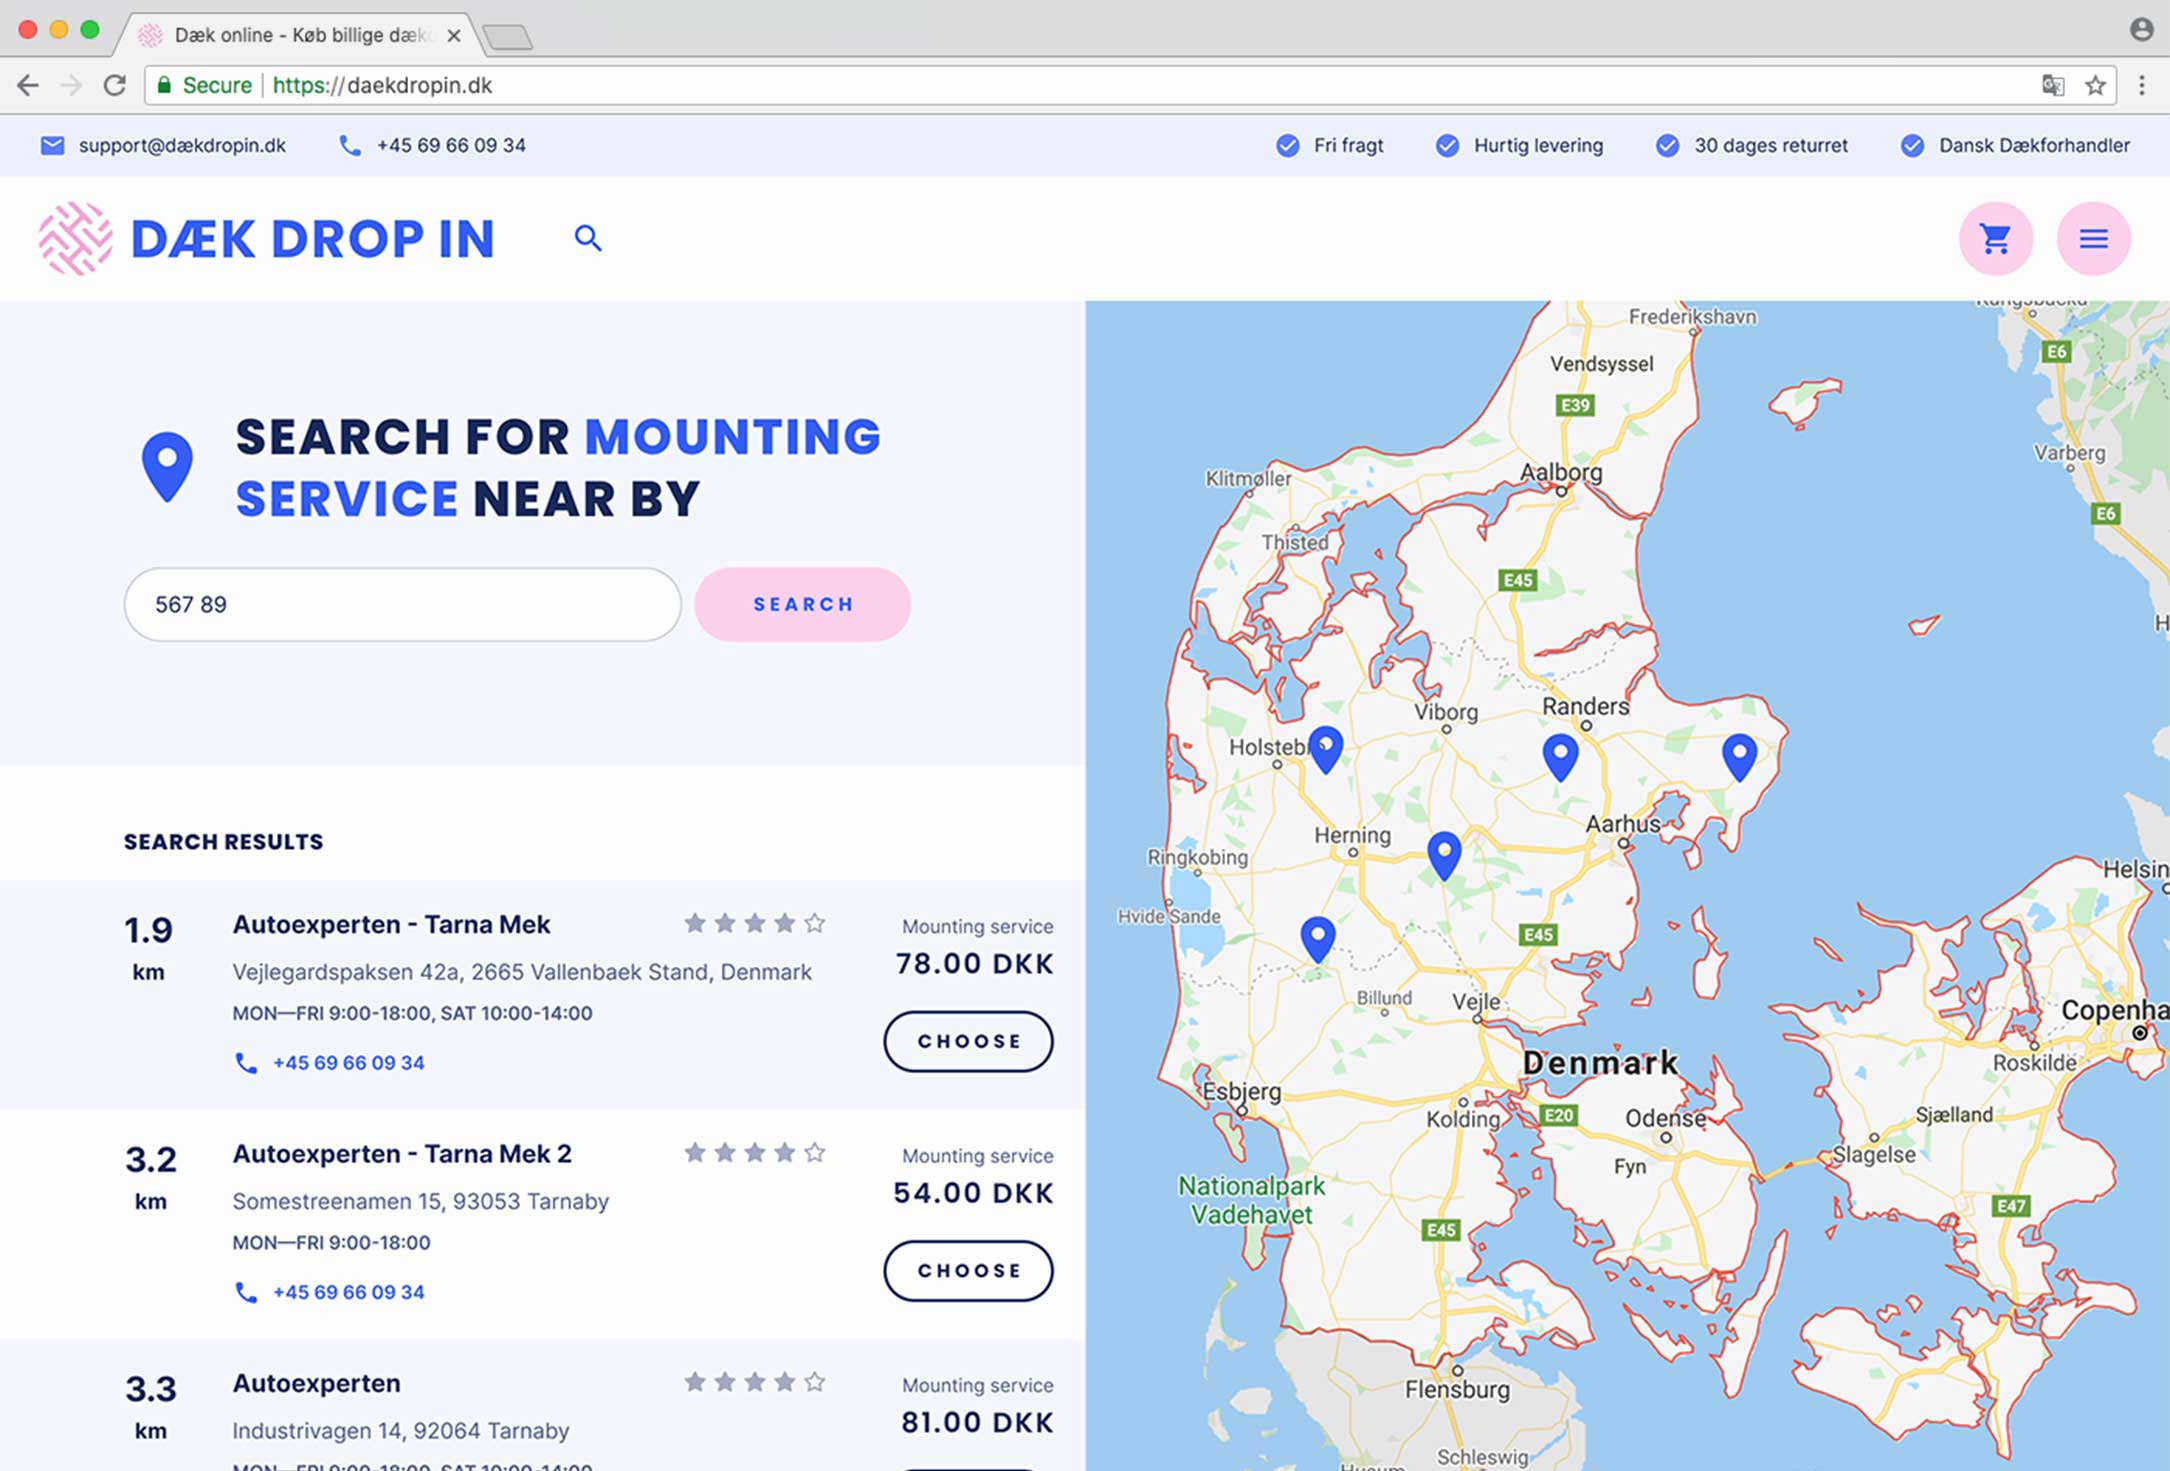Screen dimensions: 2170x1471
Task: Click the green Secure padlock icon
Action: (x=164, y=85)
